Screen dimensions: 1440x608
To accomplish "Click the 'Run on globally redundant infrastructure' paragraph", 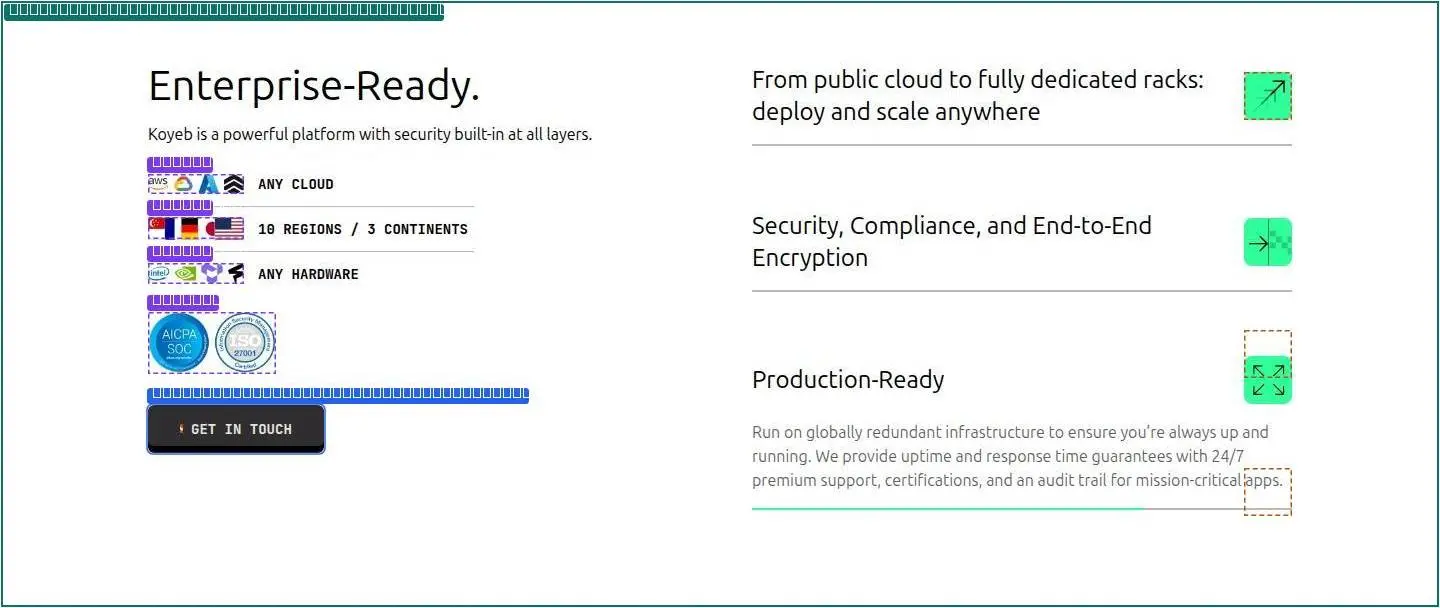I will (1017, 456).
